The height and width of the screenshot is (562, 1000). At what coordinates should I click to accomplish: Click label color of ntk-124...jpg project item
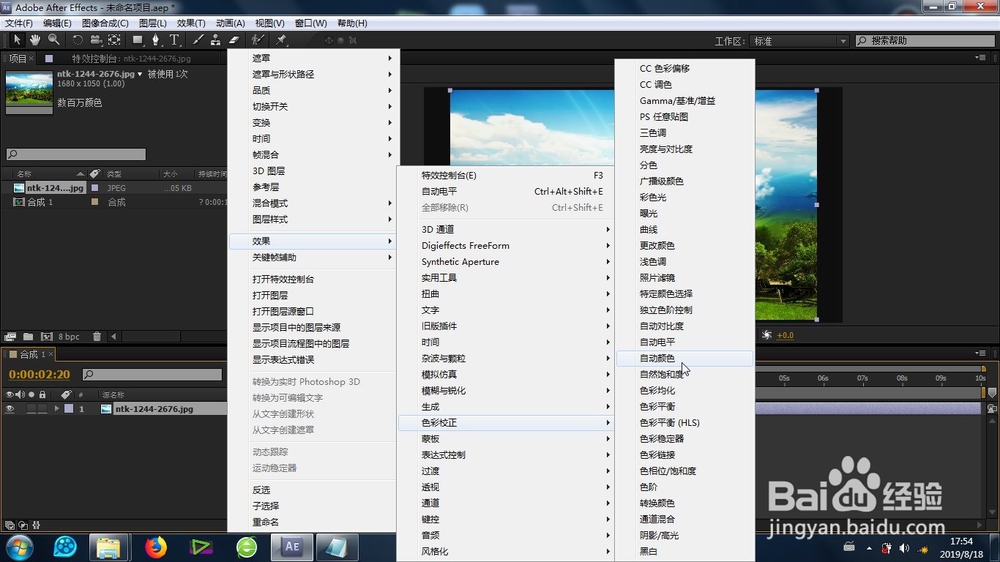[95, 188]
